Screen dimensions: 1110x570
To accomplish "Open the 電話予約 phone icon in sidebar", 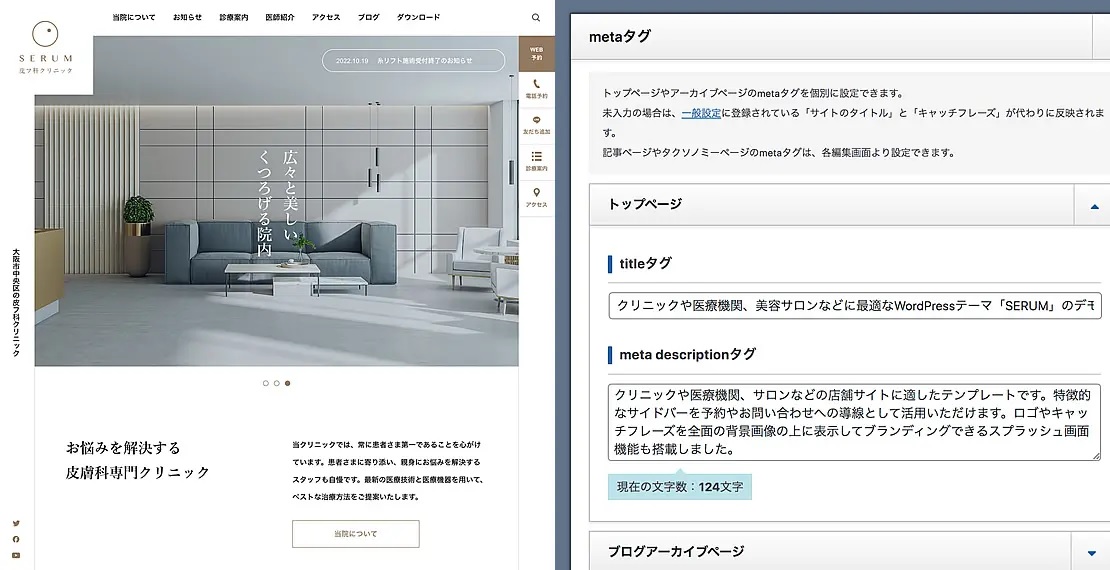I will (537, 88).
